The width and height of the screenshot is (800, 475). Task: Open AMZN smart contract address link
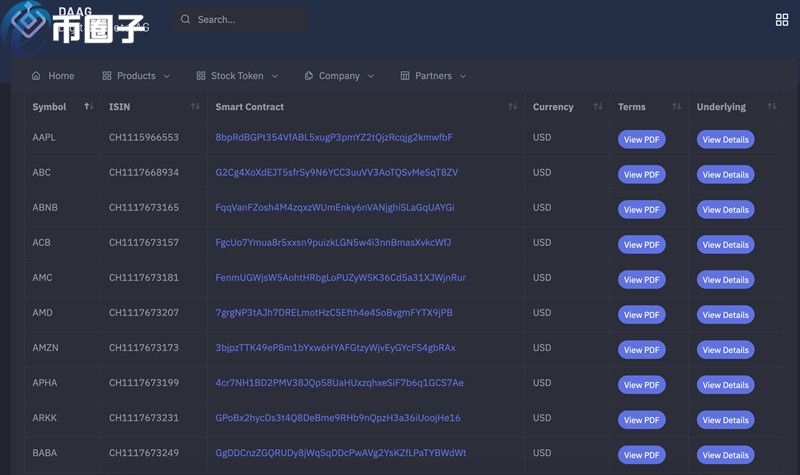click(x=335, y=348)
